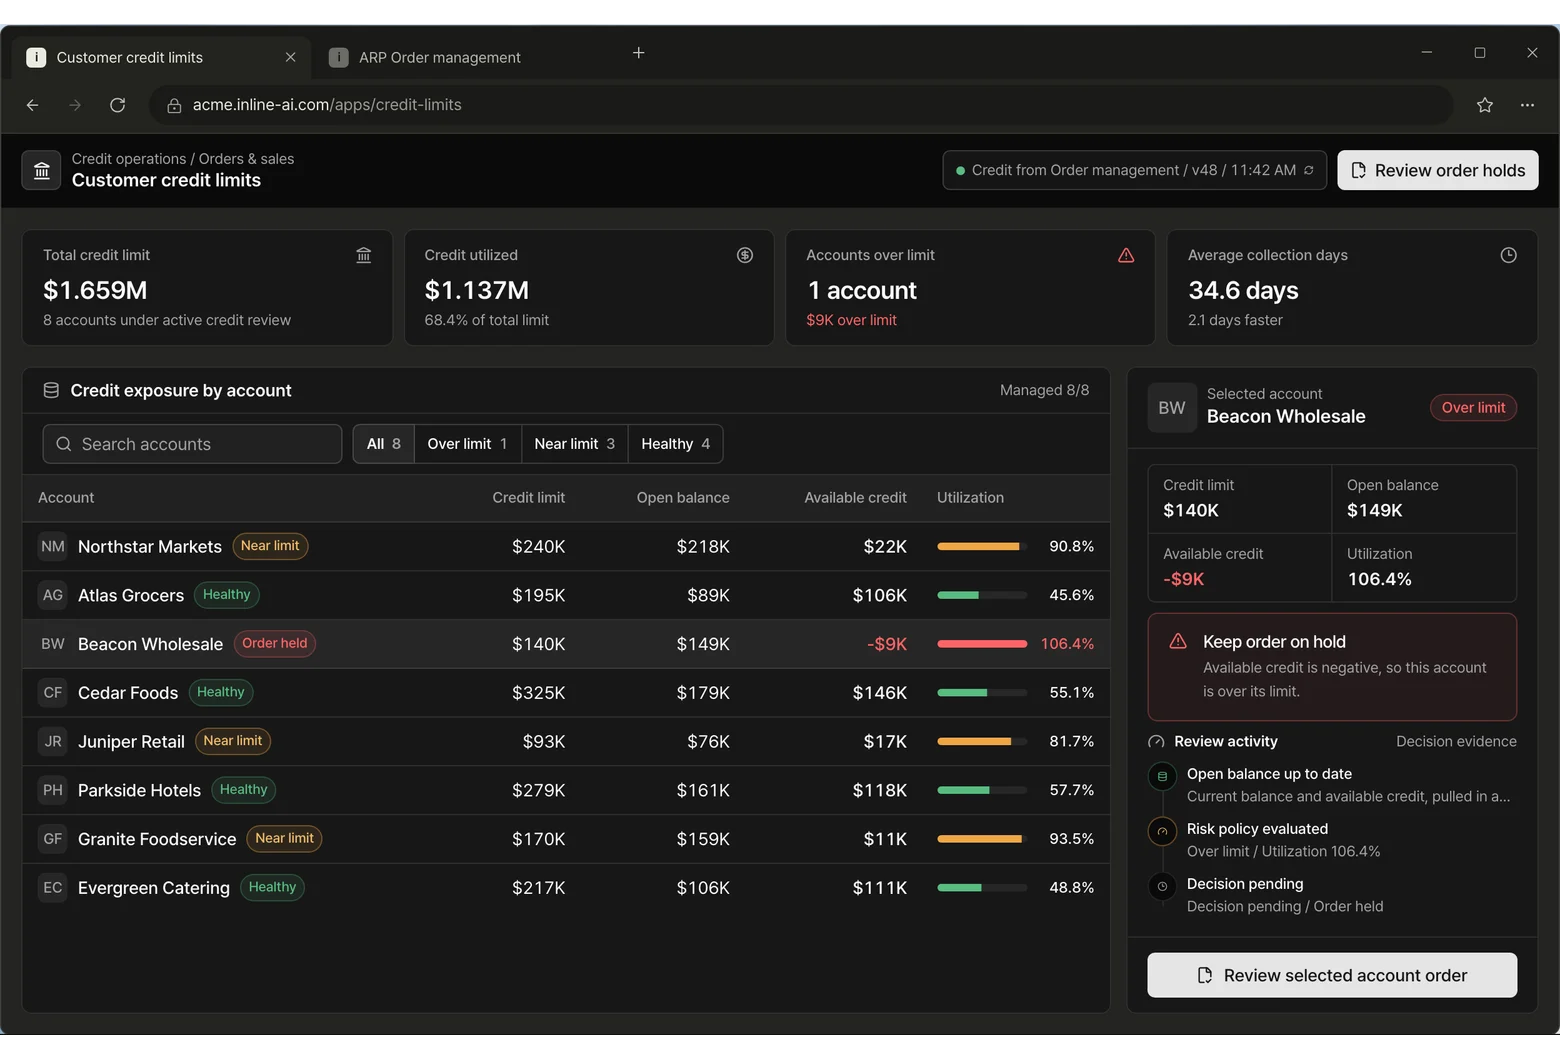Click Review selected account order button
This screenshot has height=1060, width=1560.
point(1332,975)
